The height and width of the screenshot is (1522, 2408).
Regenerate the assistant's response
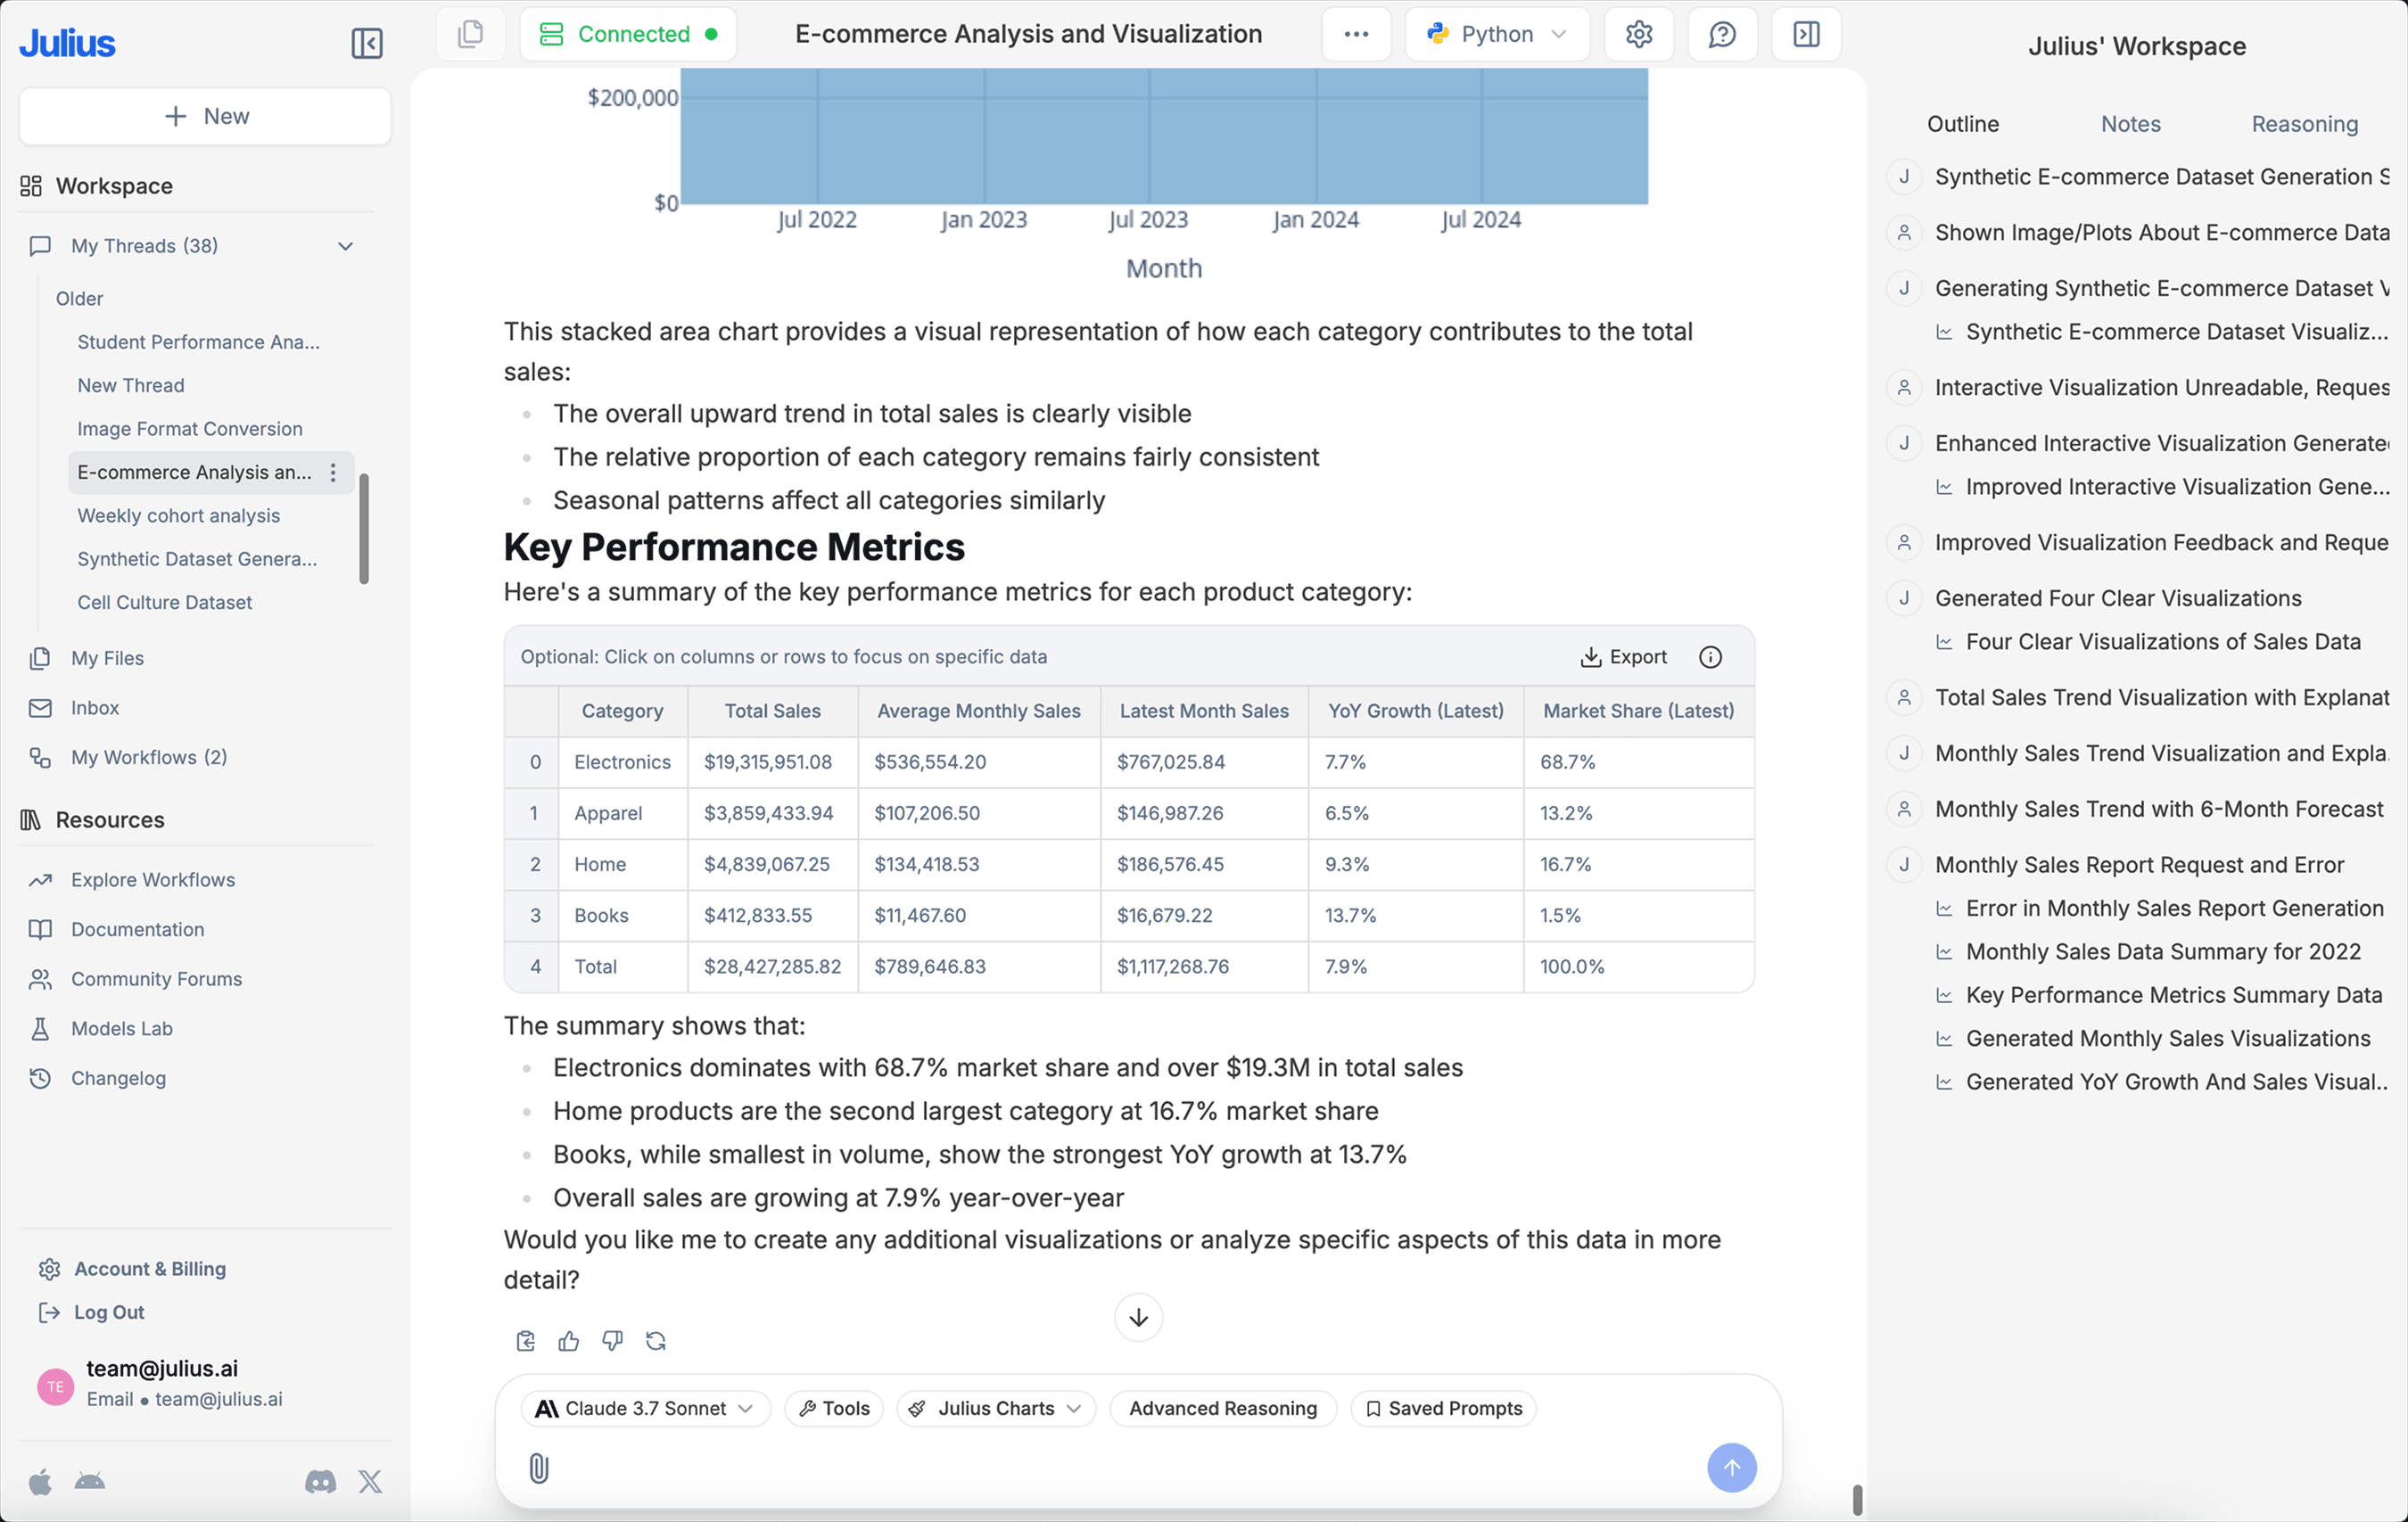tap(656, 1340)
